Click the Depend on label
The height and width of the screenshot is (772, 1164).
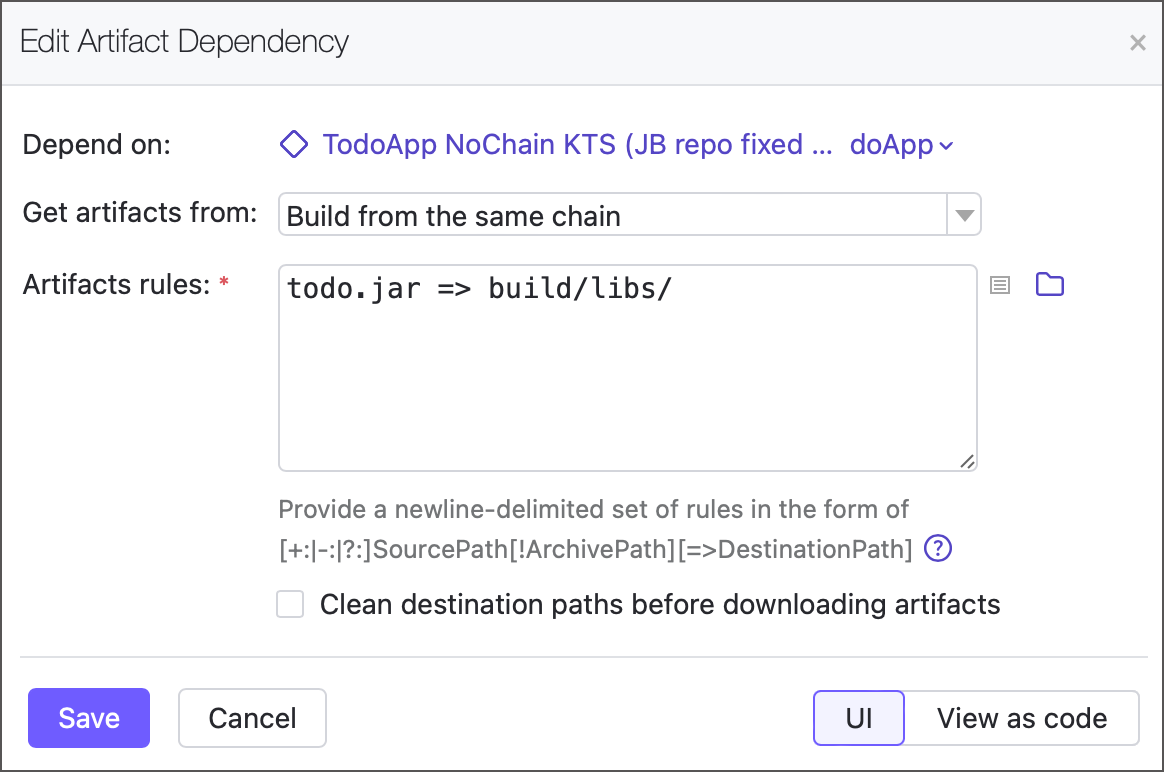tap(97, 145)
